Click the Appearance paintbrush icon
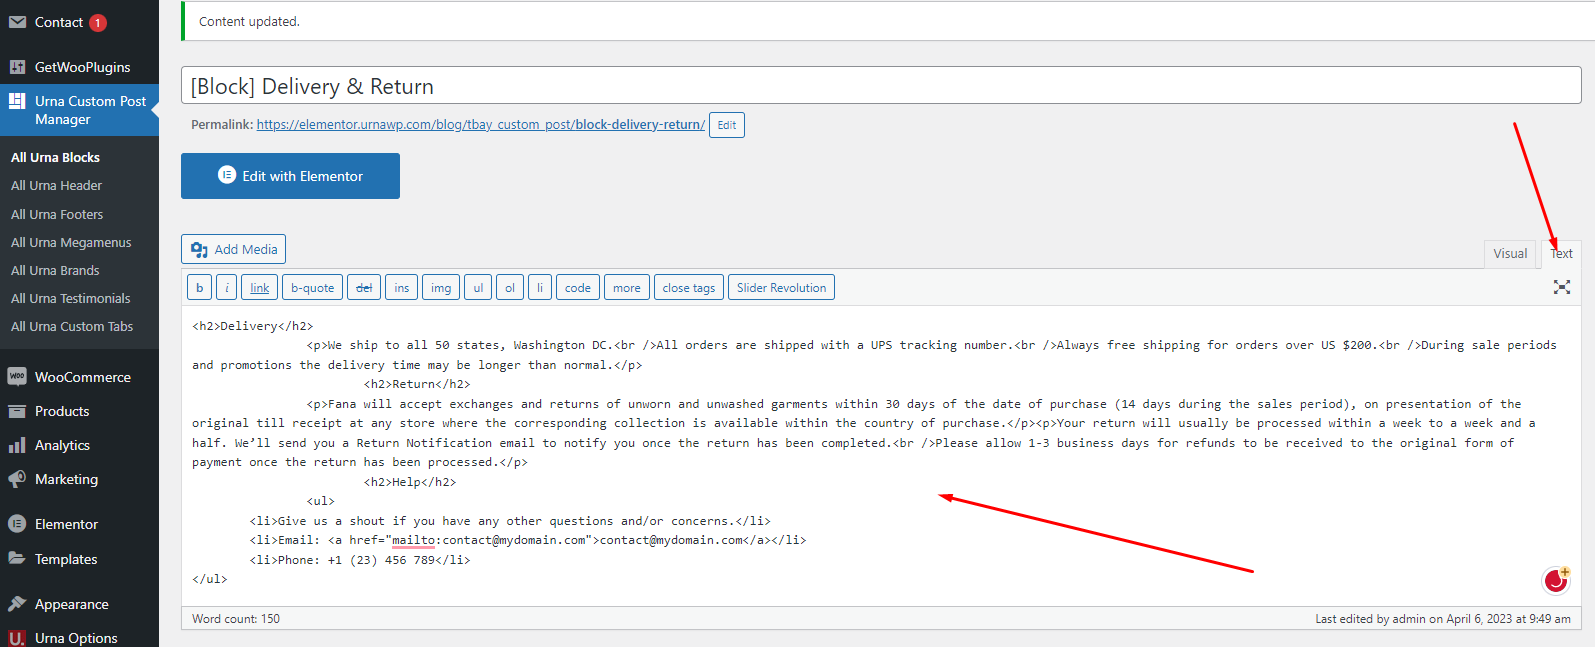Screen dimensions: 1595x647 click(17, 604)
